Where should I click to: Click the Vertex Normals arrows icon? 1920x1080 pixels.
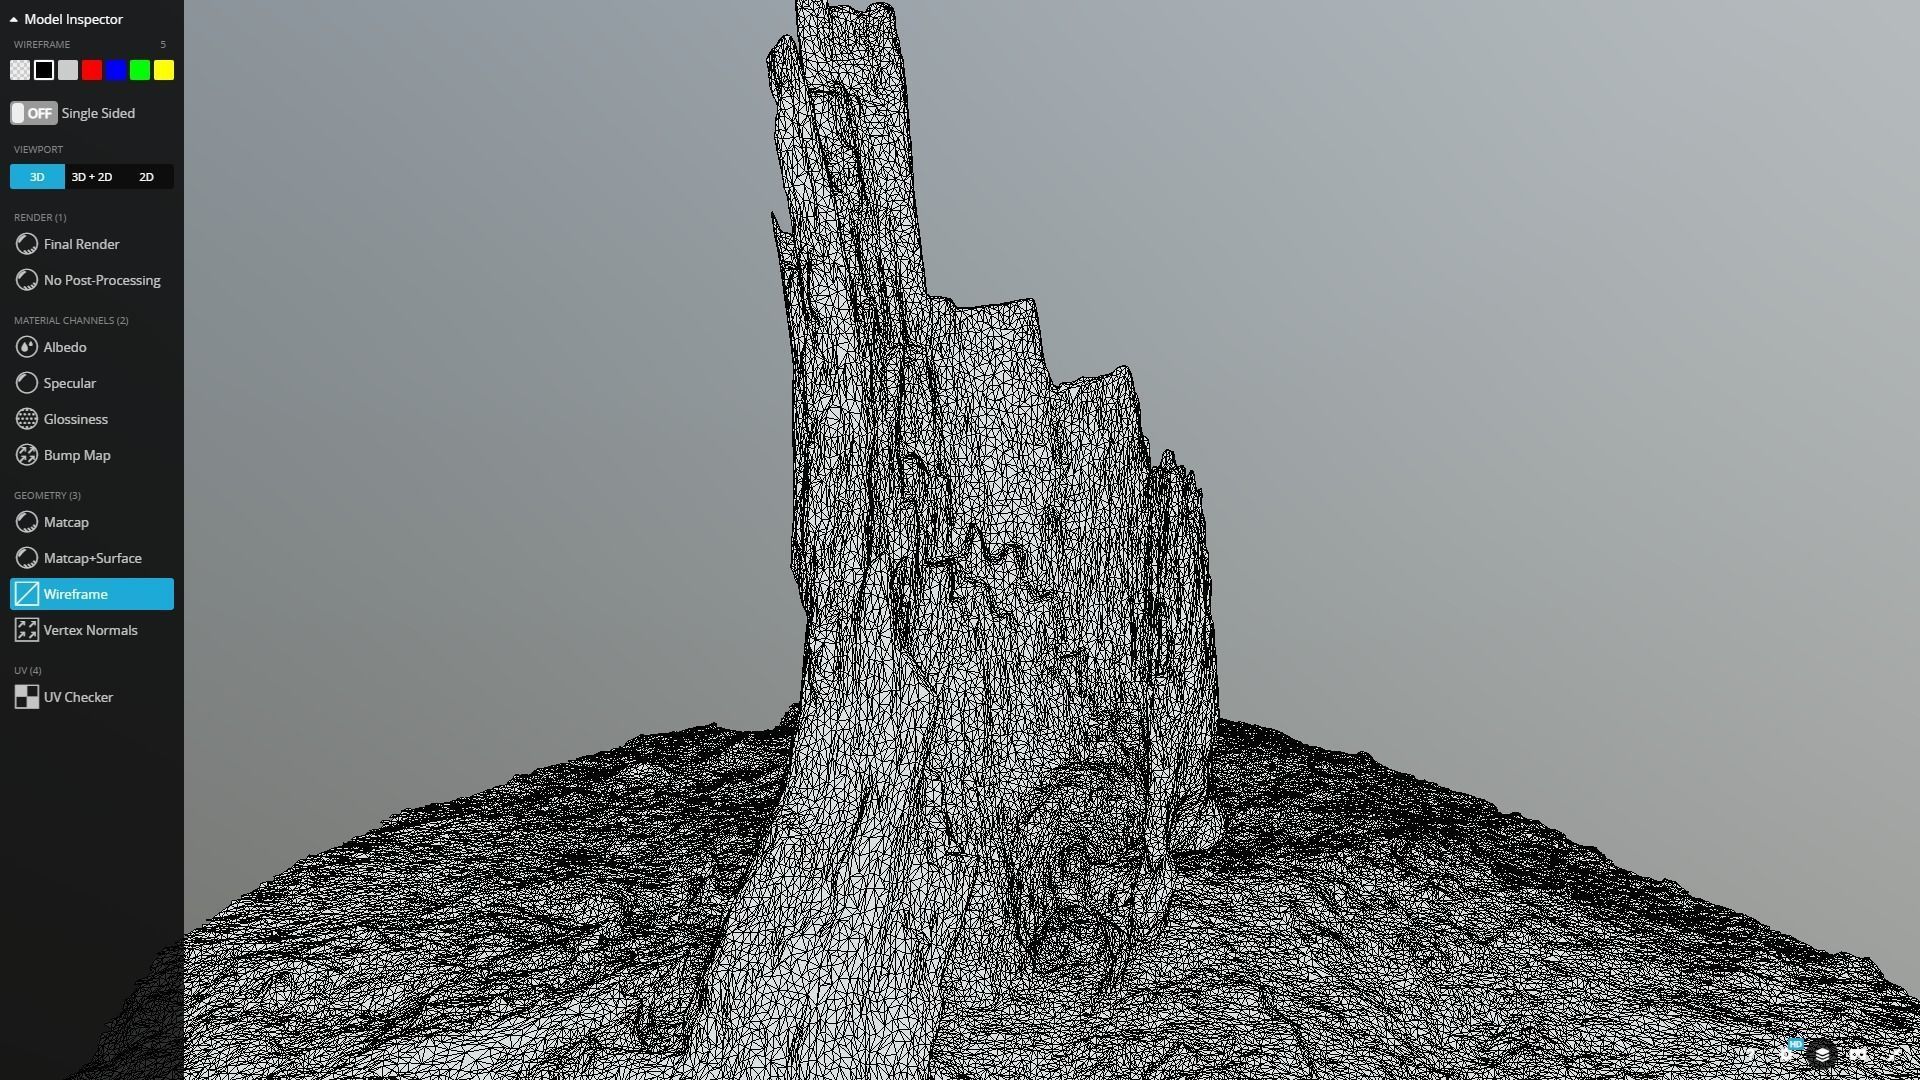click(27, 630)
